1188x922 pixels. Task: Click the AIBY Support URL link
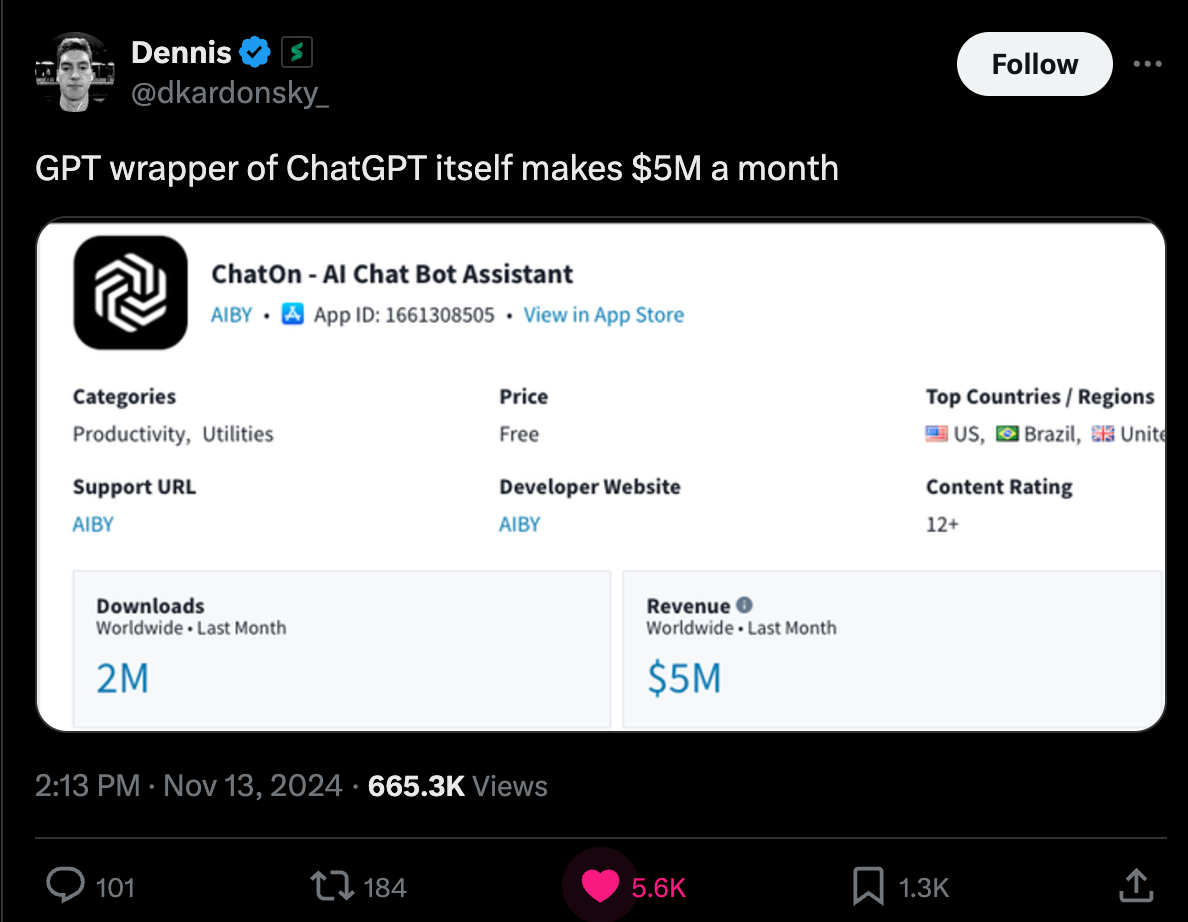click(93, 524)
